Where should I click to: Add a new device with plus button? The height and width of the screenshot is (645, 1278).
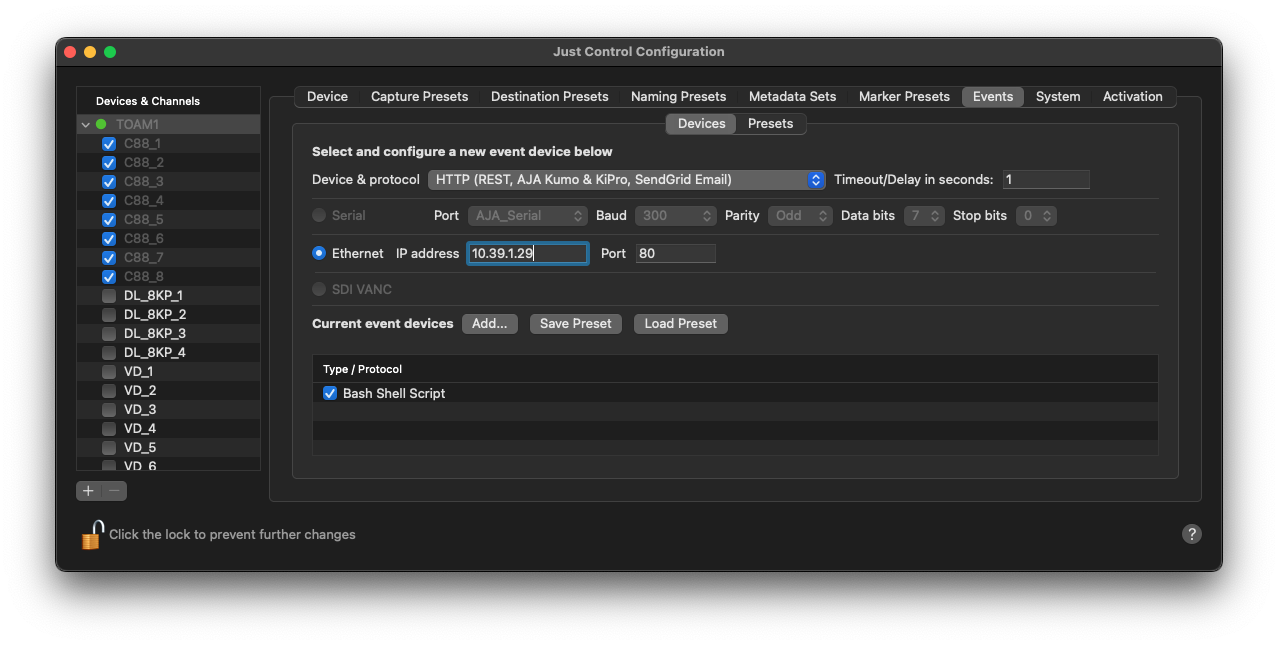[88, 491]
